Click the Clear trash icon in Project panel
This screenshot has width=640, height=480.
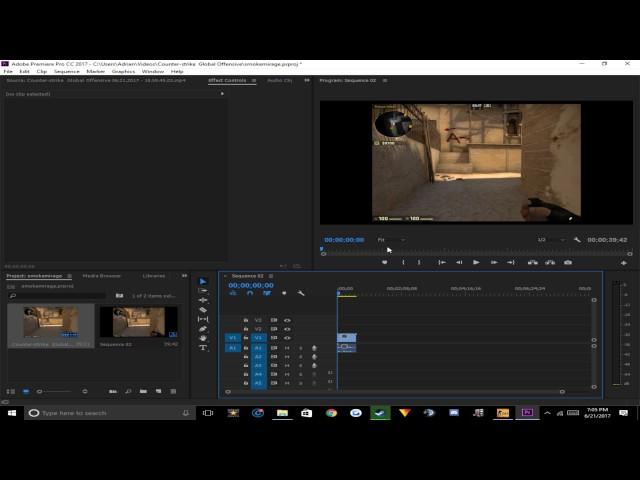pyautogui.click(x=173, y=391)
